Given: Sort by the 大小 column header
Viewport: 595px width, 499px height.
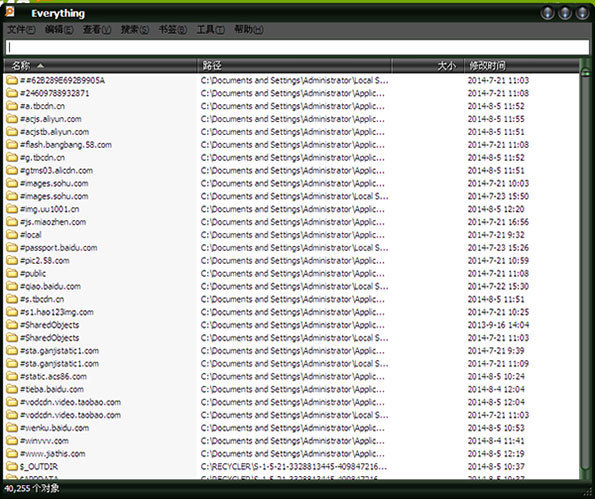Looking at the screenshot, I should click(x=428, y=66).
